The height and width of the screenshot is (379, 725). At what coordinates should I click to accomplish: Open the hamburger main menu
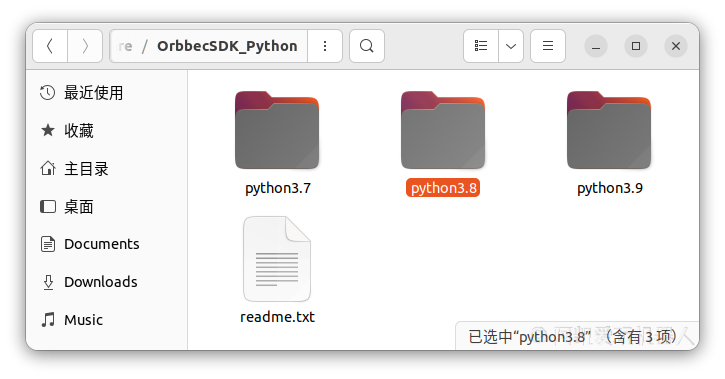(x=548, y=46)
